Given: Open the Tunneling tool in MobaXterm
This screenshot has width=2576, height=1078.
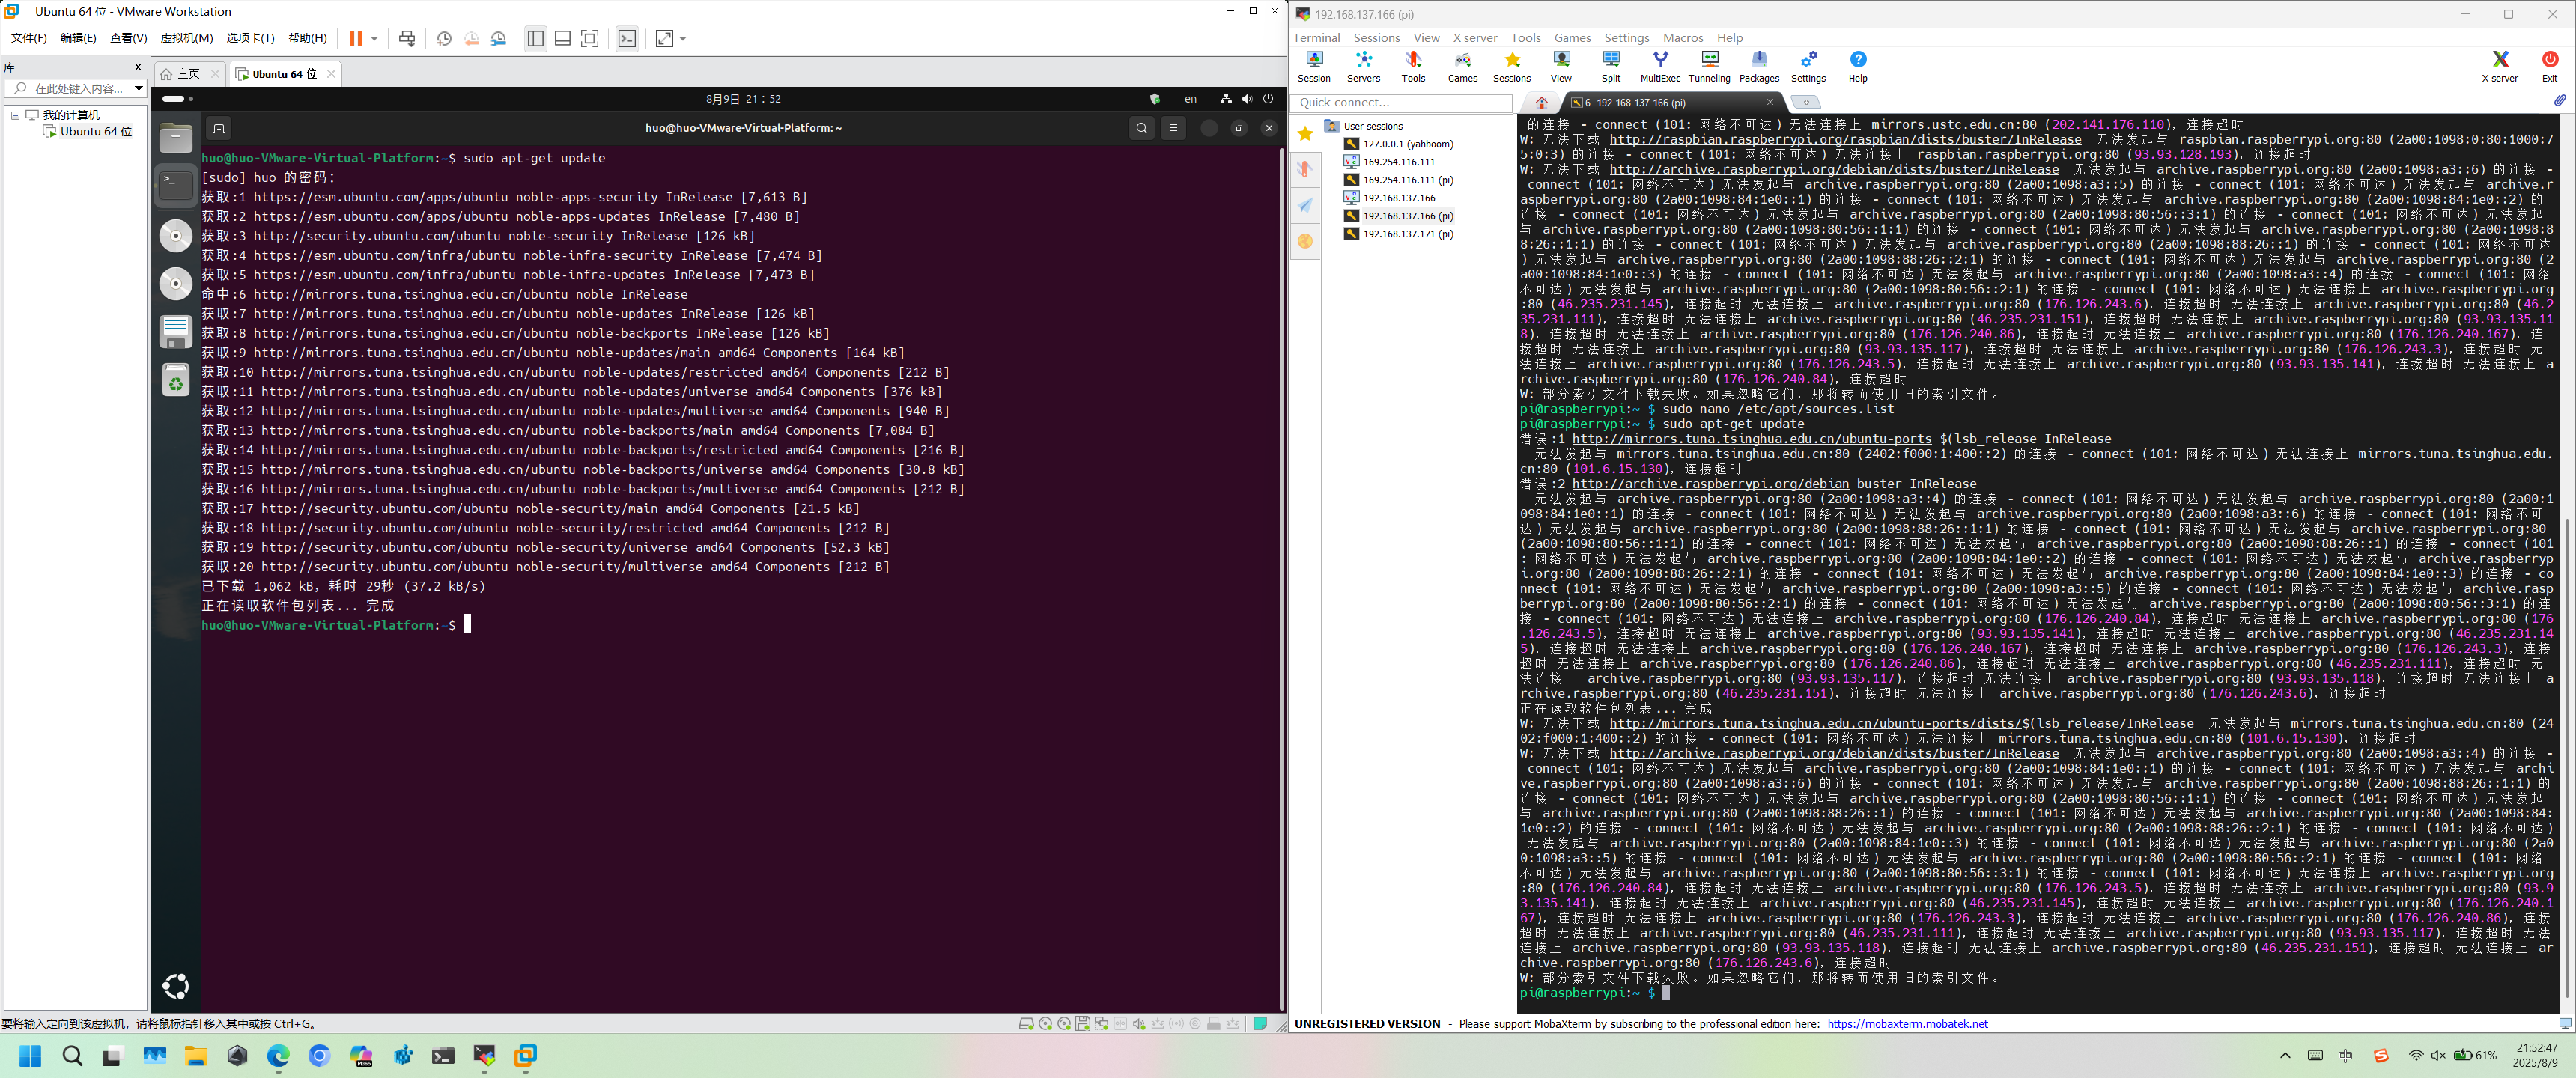Looking at the screenshot, I should click(x=1709, y=67).
